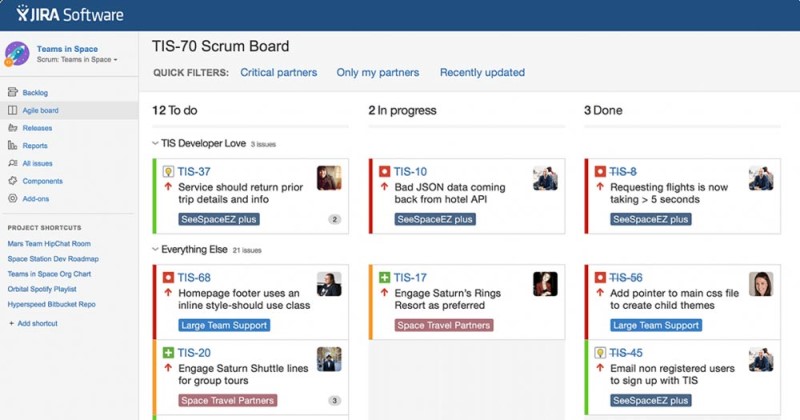Toggle the Recently updated quick filter

pos(482,72)
